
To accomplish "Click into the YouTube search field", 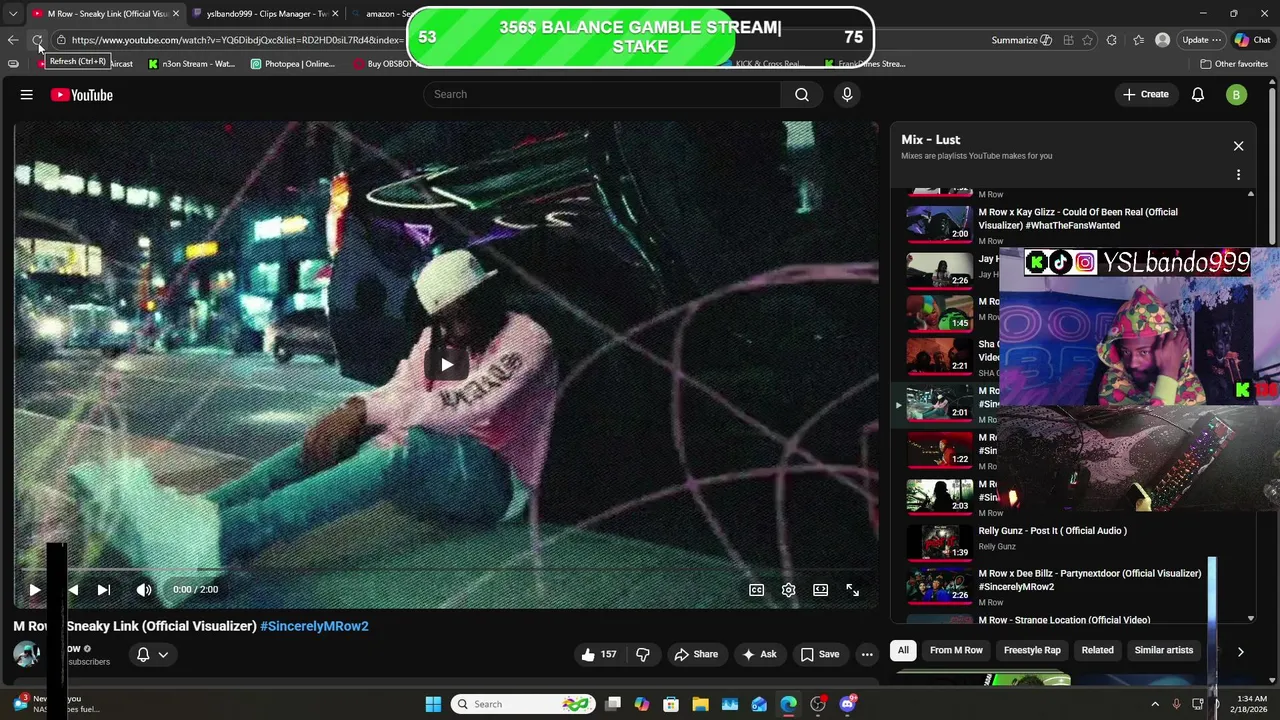I will [601, 94].
